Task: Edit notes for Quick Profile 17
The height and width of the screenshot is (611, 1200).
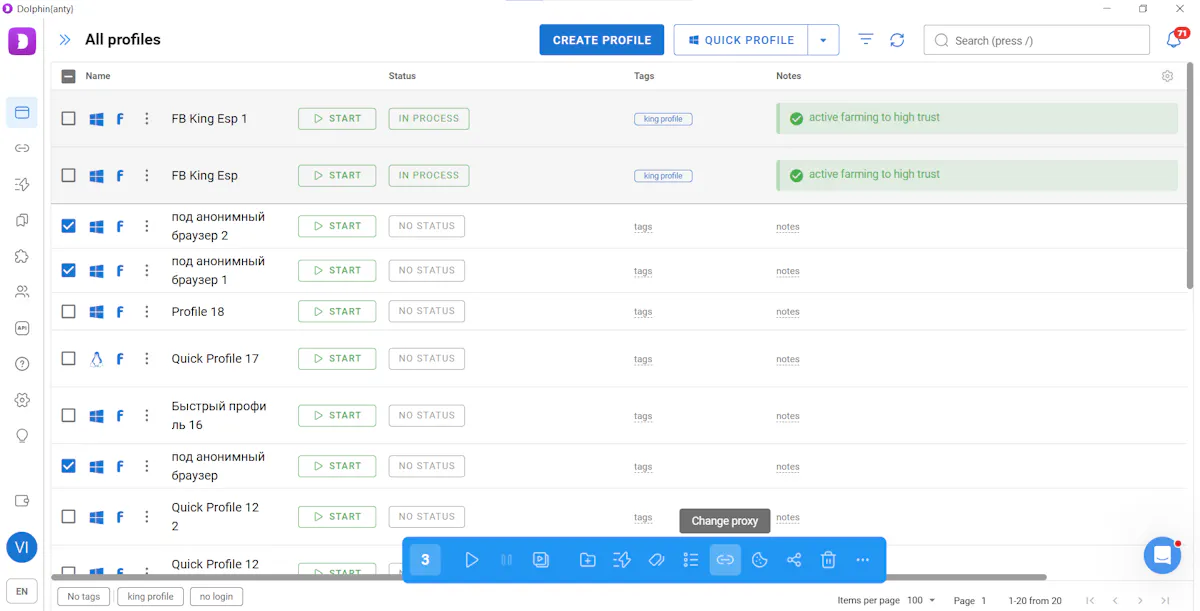Action: (788, 359)
